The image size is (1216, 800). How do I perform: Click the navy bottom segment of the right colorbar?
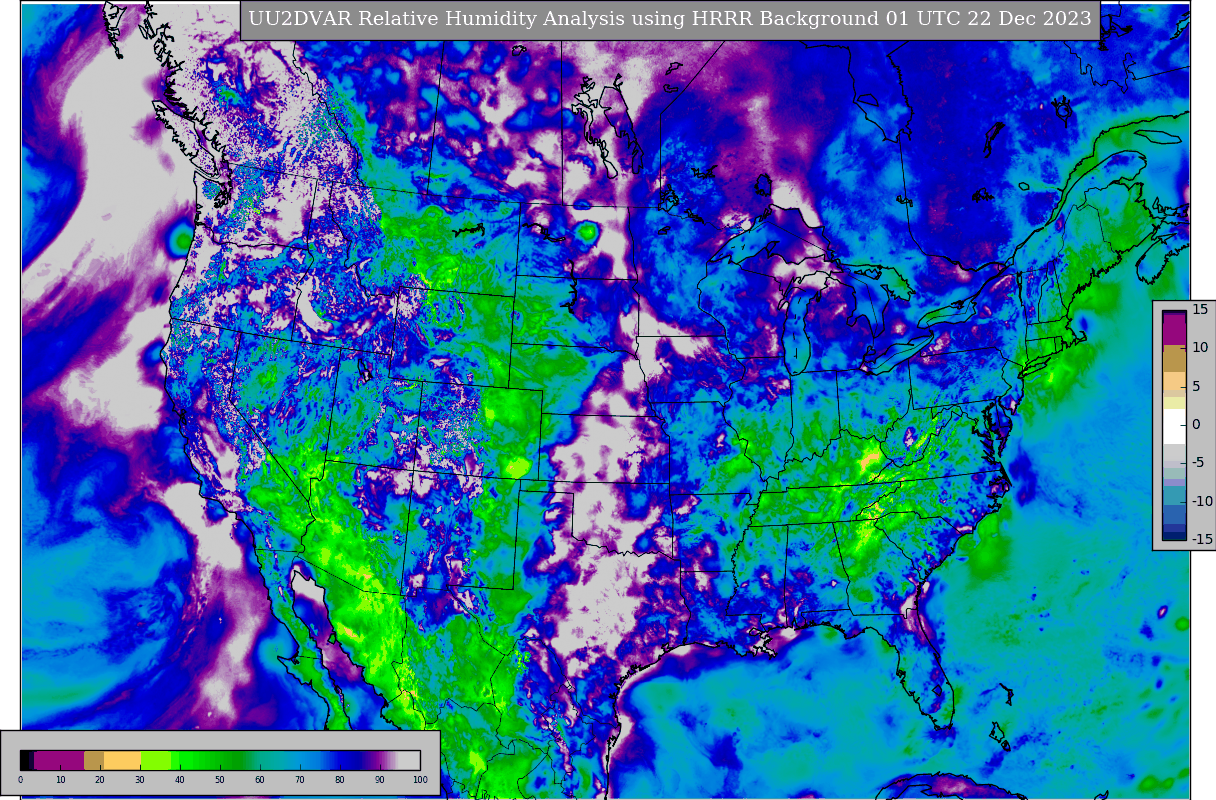[x=1174, y=535]
